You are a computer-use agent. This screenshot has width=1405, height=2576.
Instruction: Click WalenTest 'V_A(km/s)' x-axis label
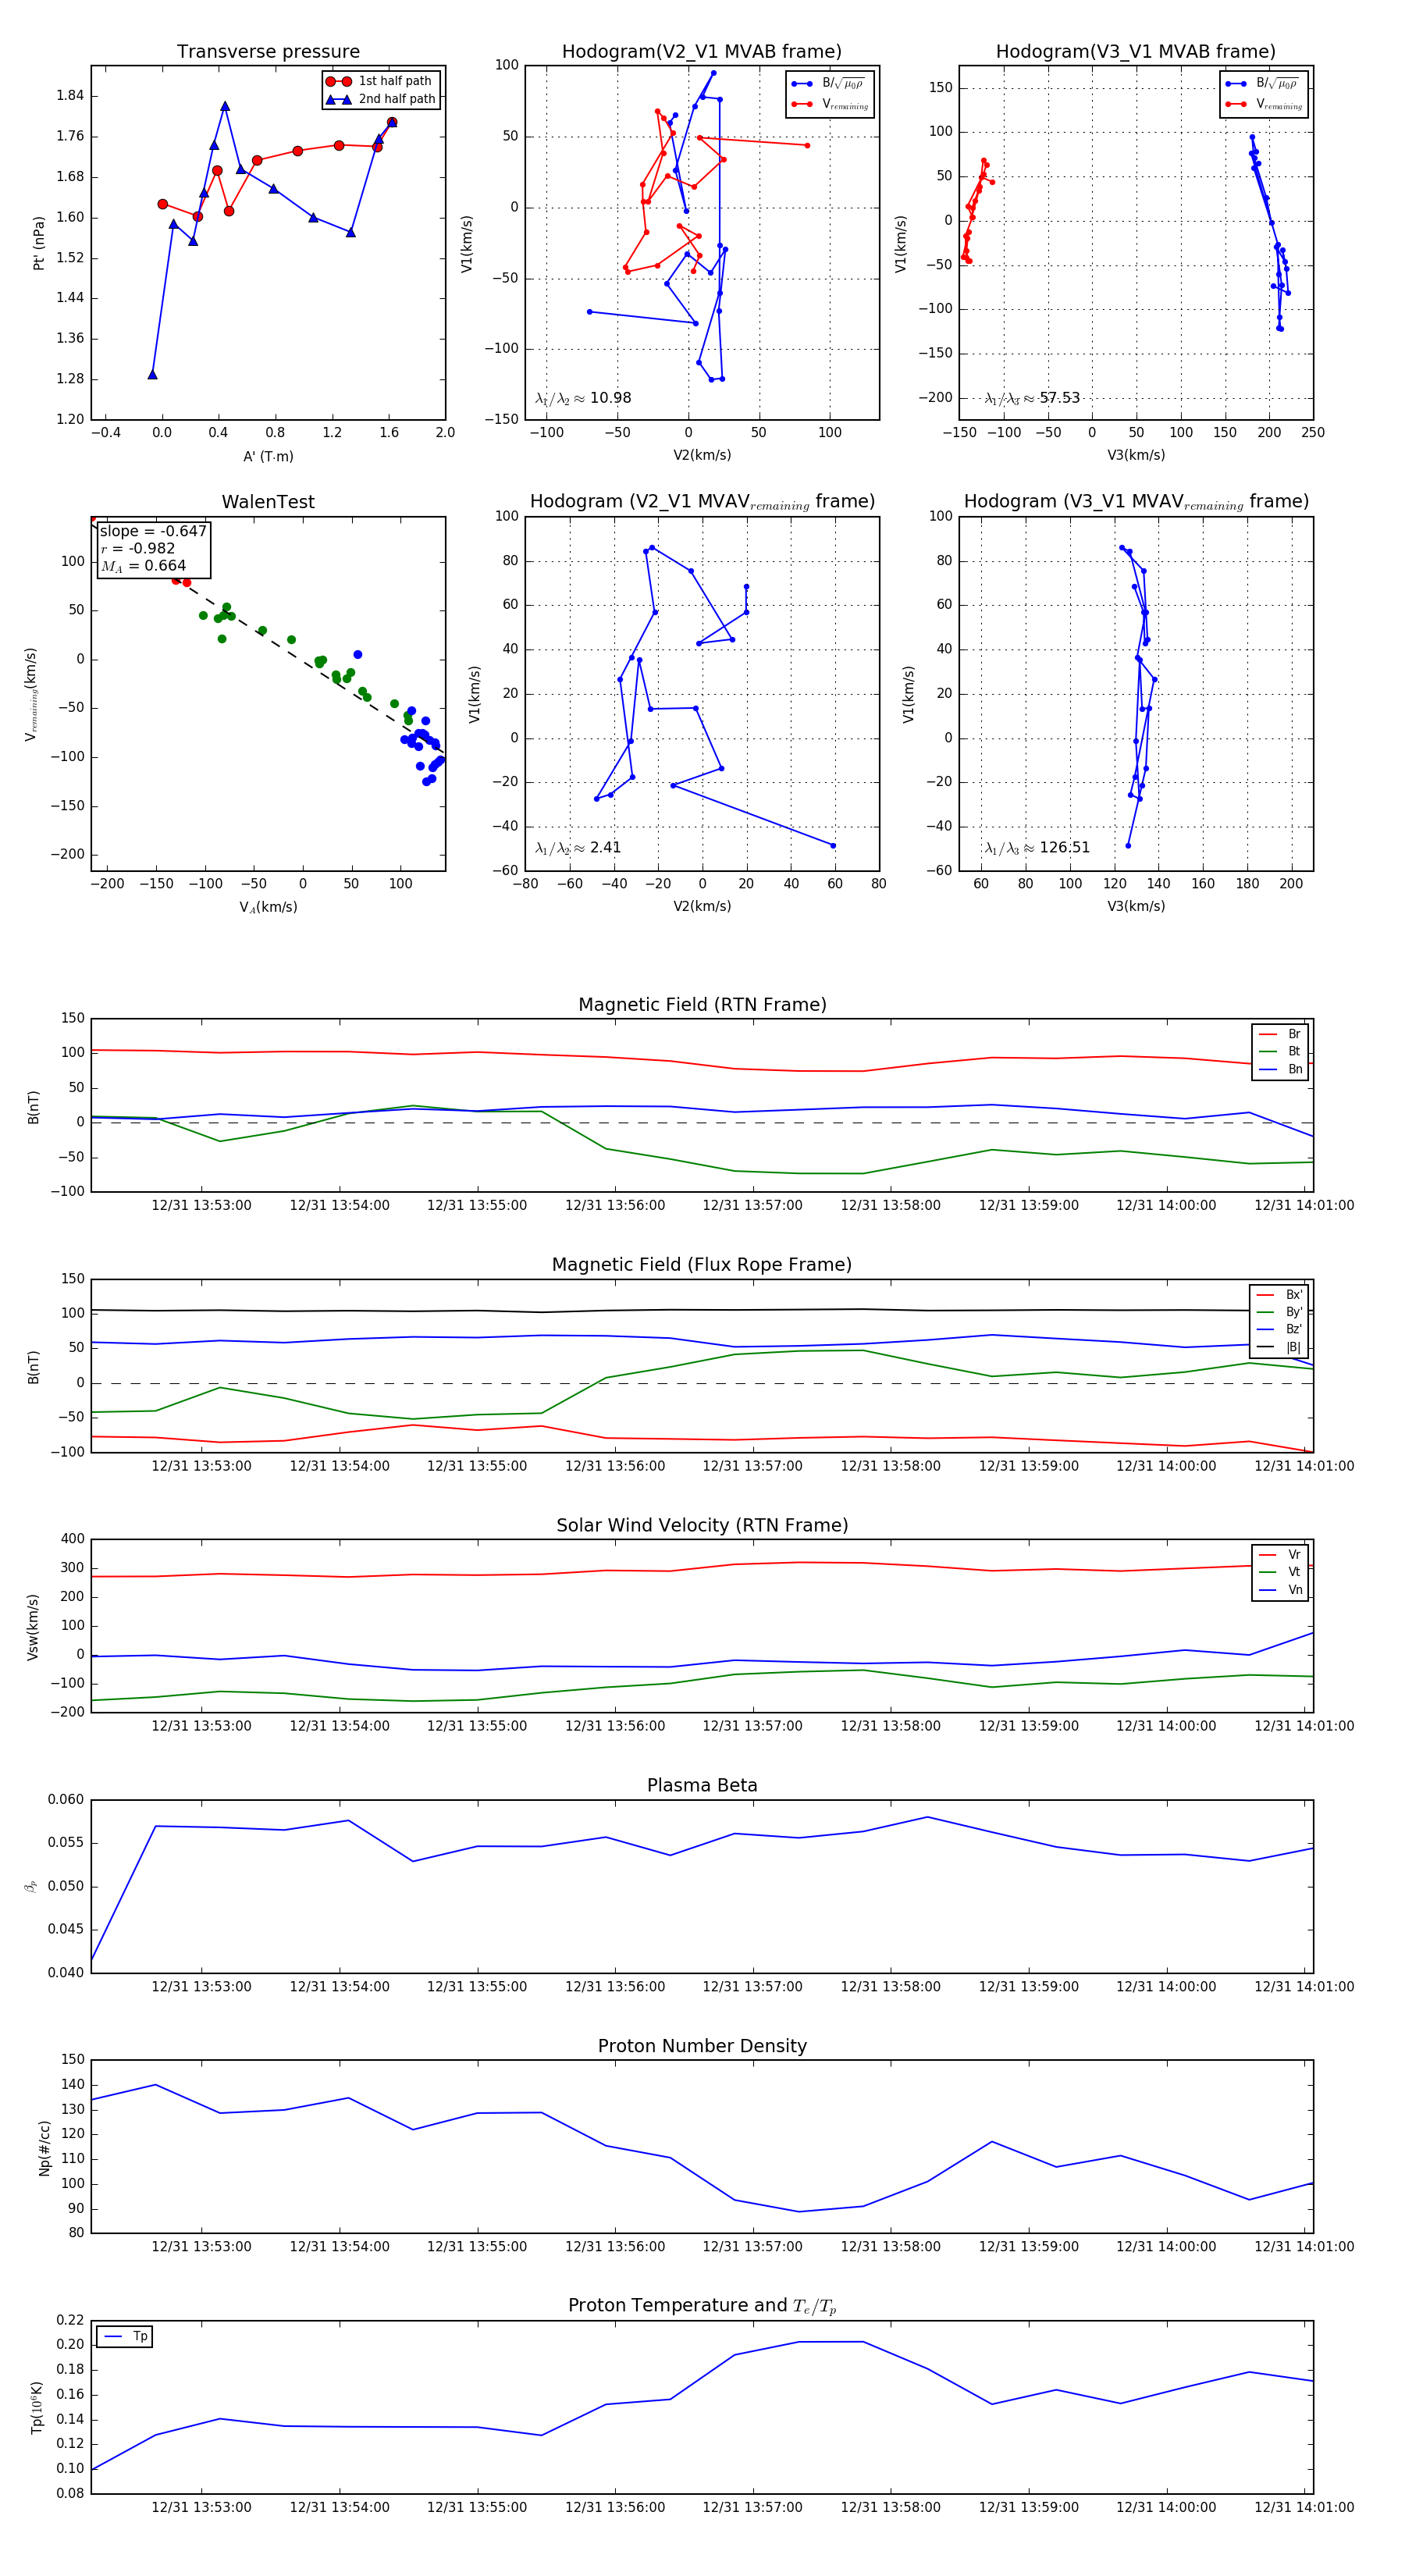point(268,907)
